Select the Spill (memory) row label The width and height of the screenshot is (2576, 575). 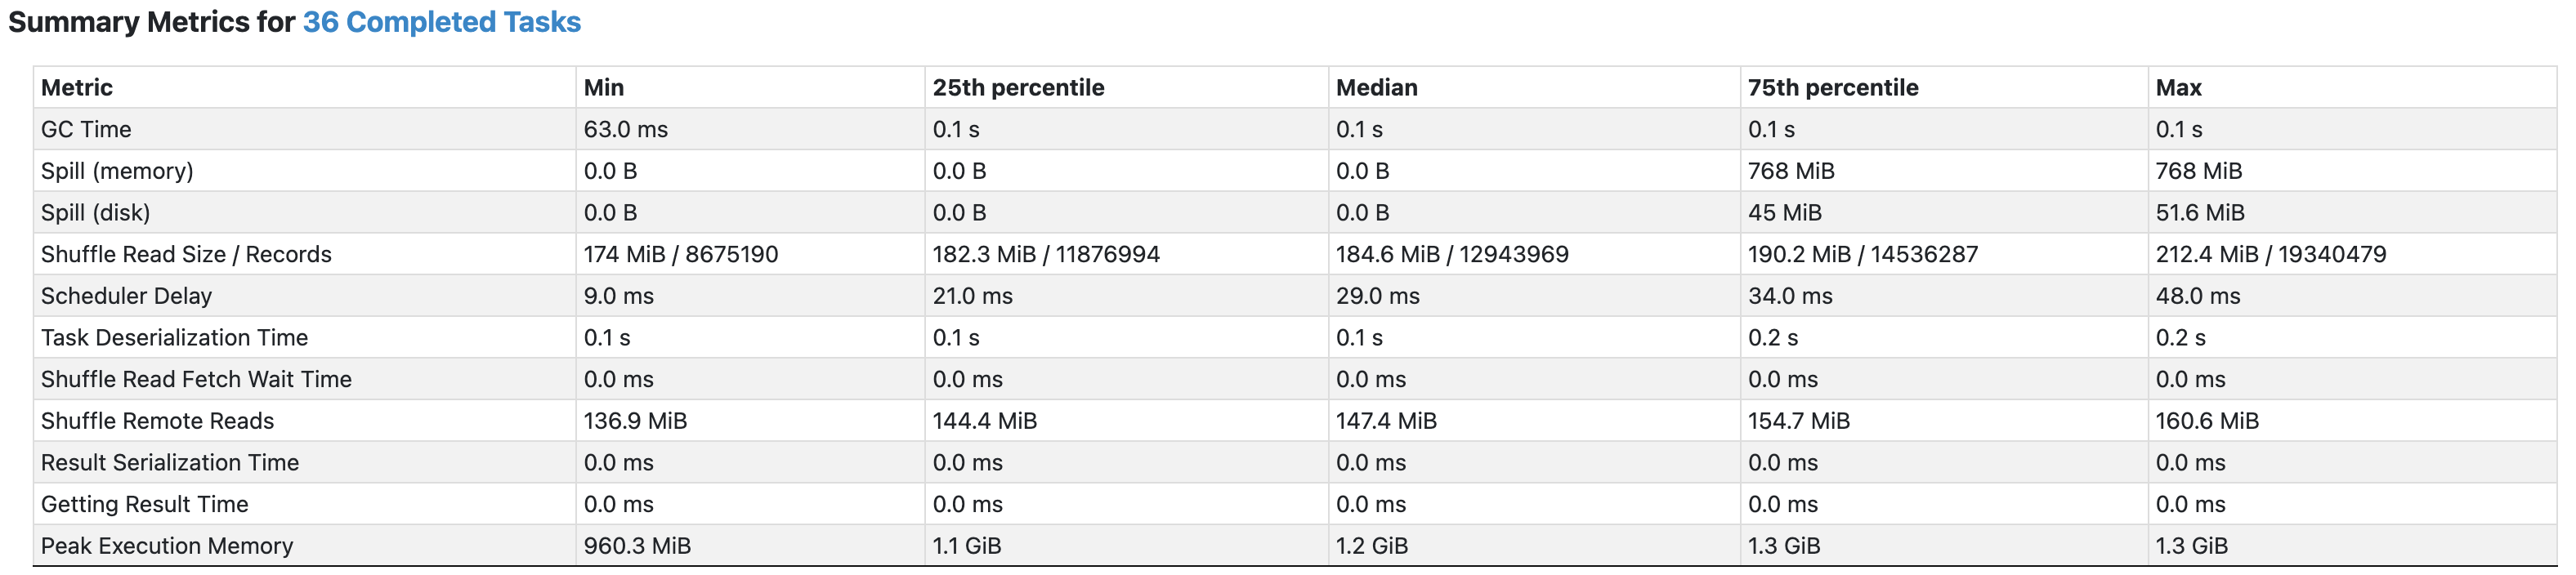117,171
